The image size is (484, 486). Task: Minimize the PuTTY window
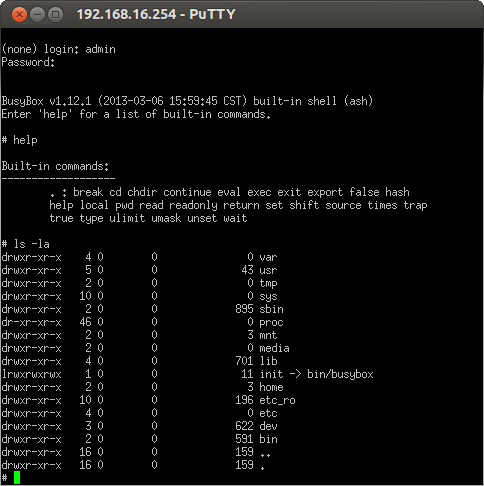click(37, 15)
